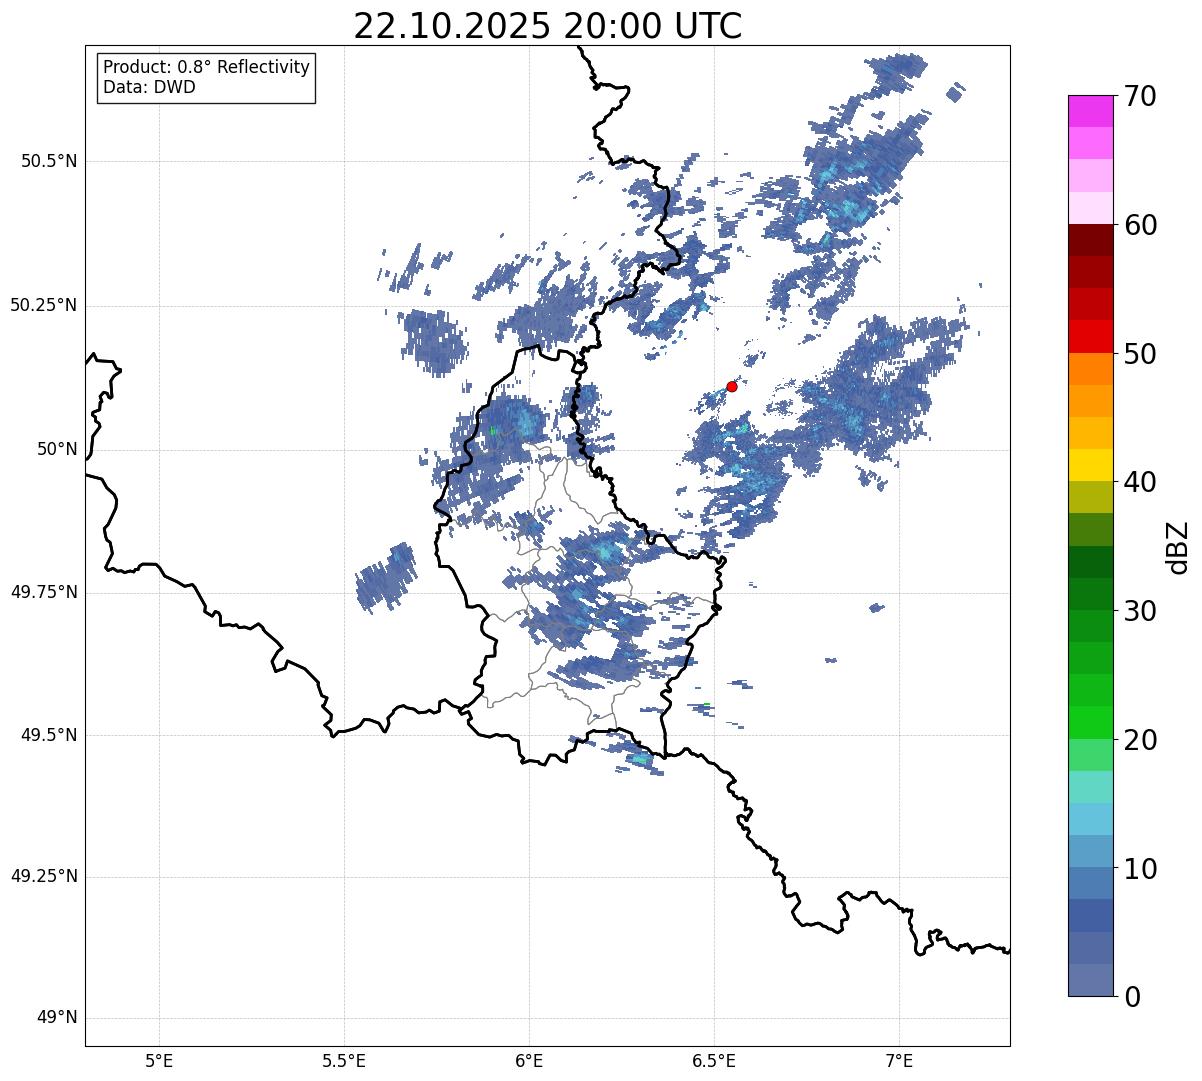Click the "Product: 0.8° Reflectivity" text
This screenshot has width=1202, height=1081.
coord(207,67)
